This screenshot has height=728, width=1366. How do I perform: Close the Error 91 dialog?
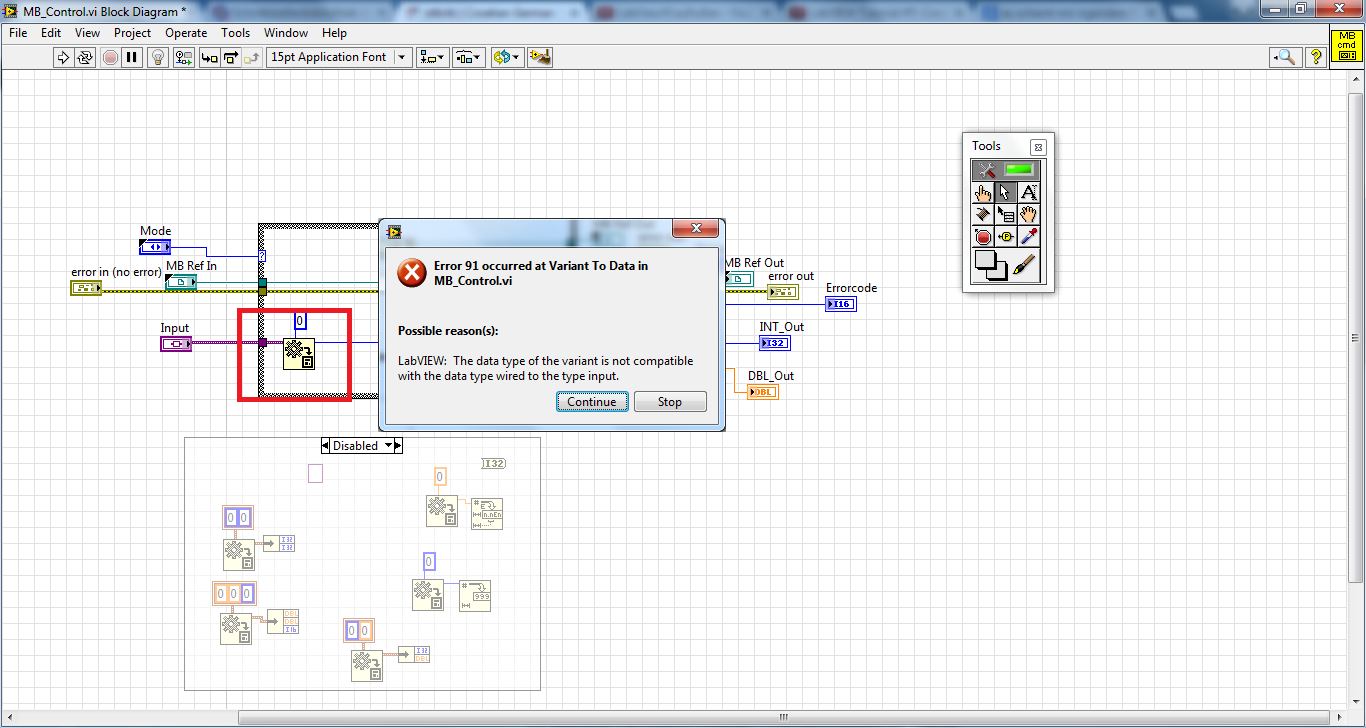pyautogui.click(x=694, y=229)
